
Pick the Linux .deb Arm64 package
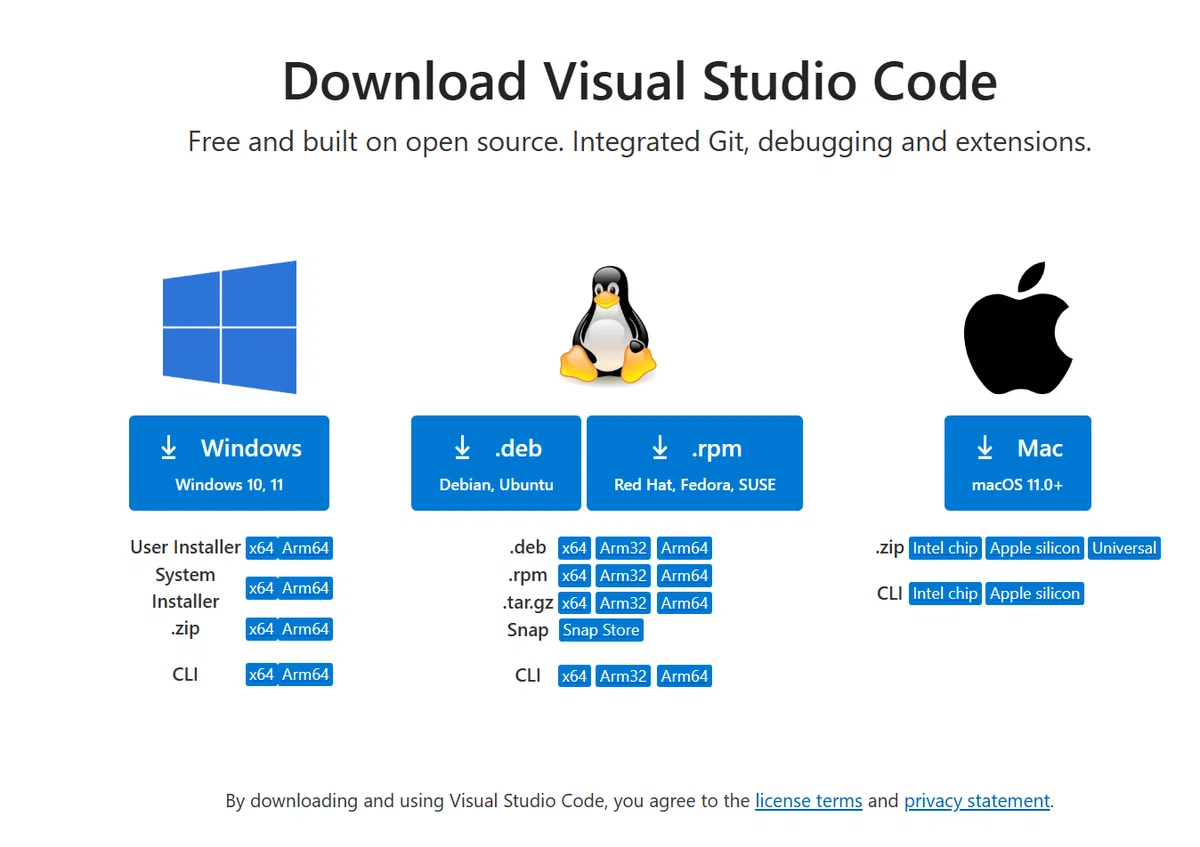[685, 548]
